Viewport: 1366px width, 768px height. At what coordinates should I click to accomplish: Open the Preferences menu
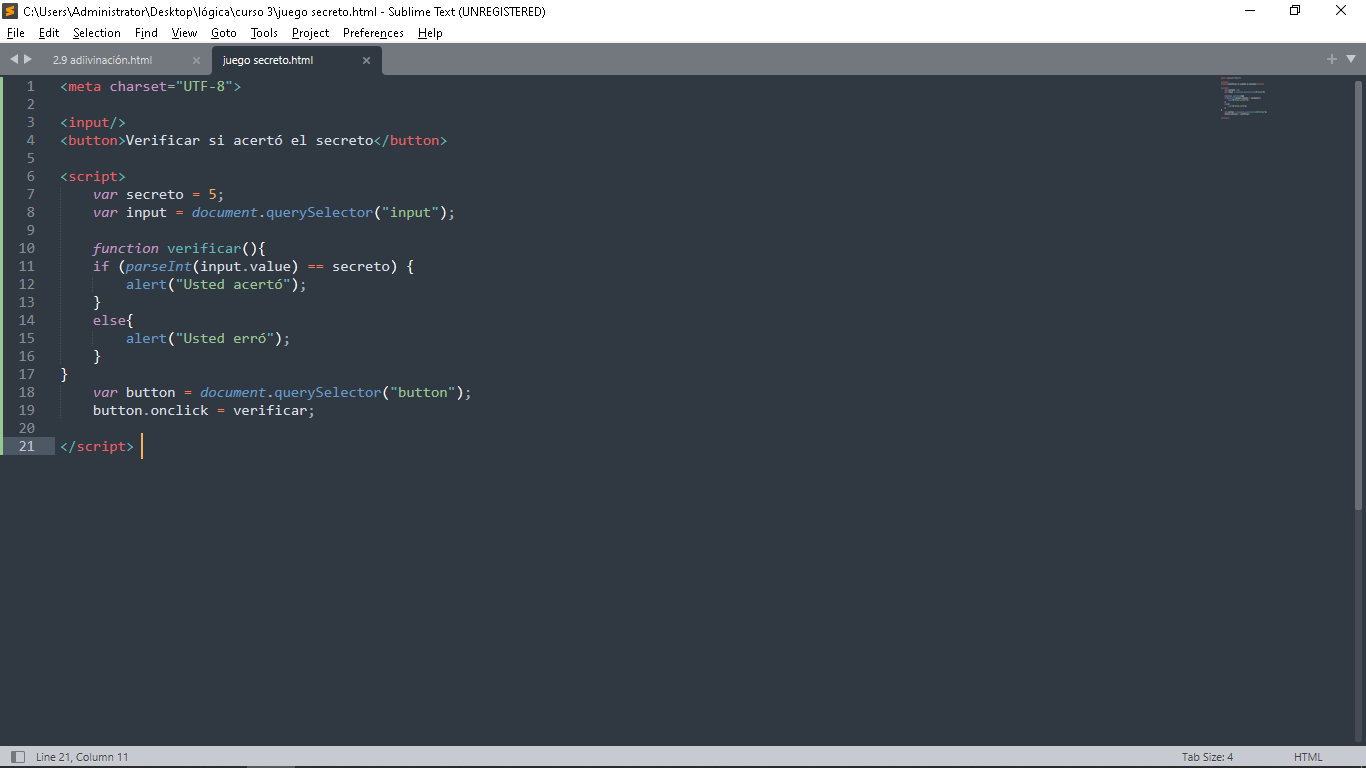[373, 33]
